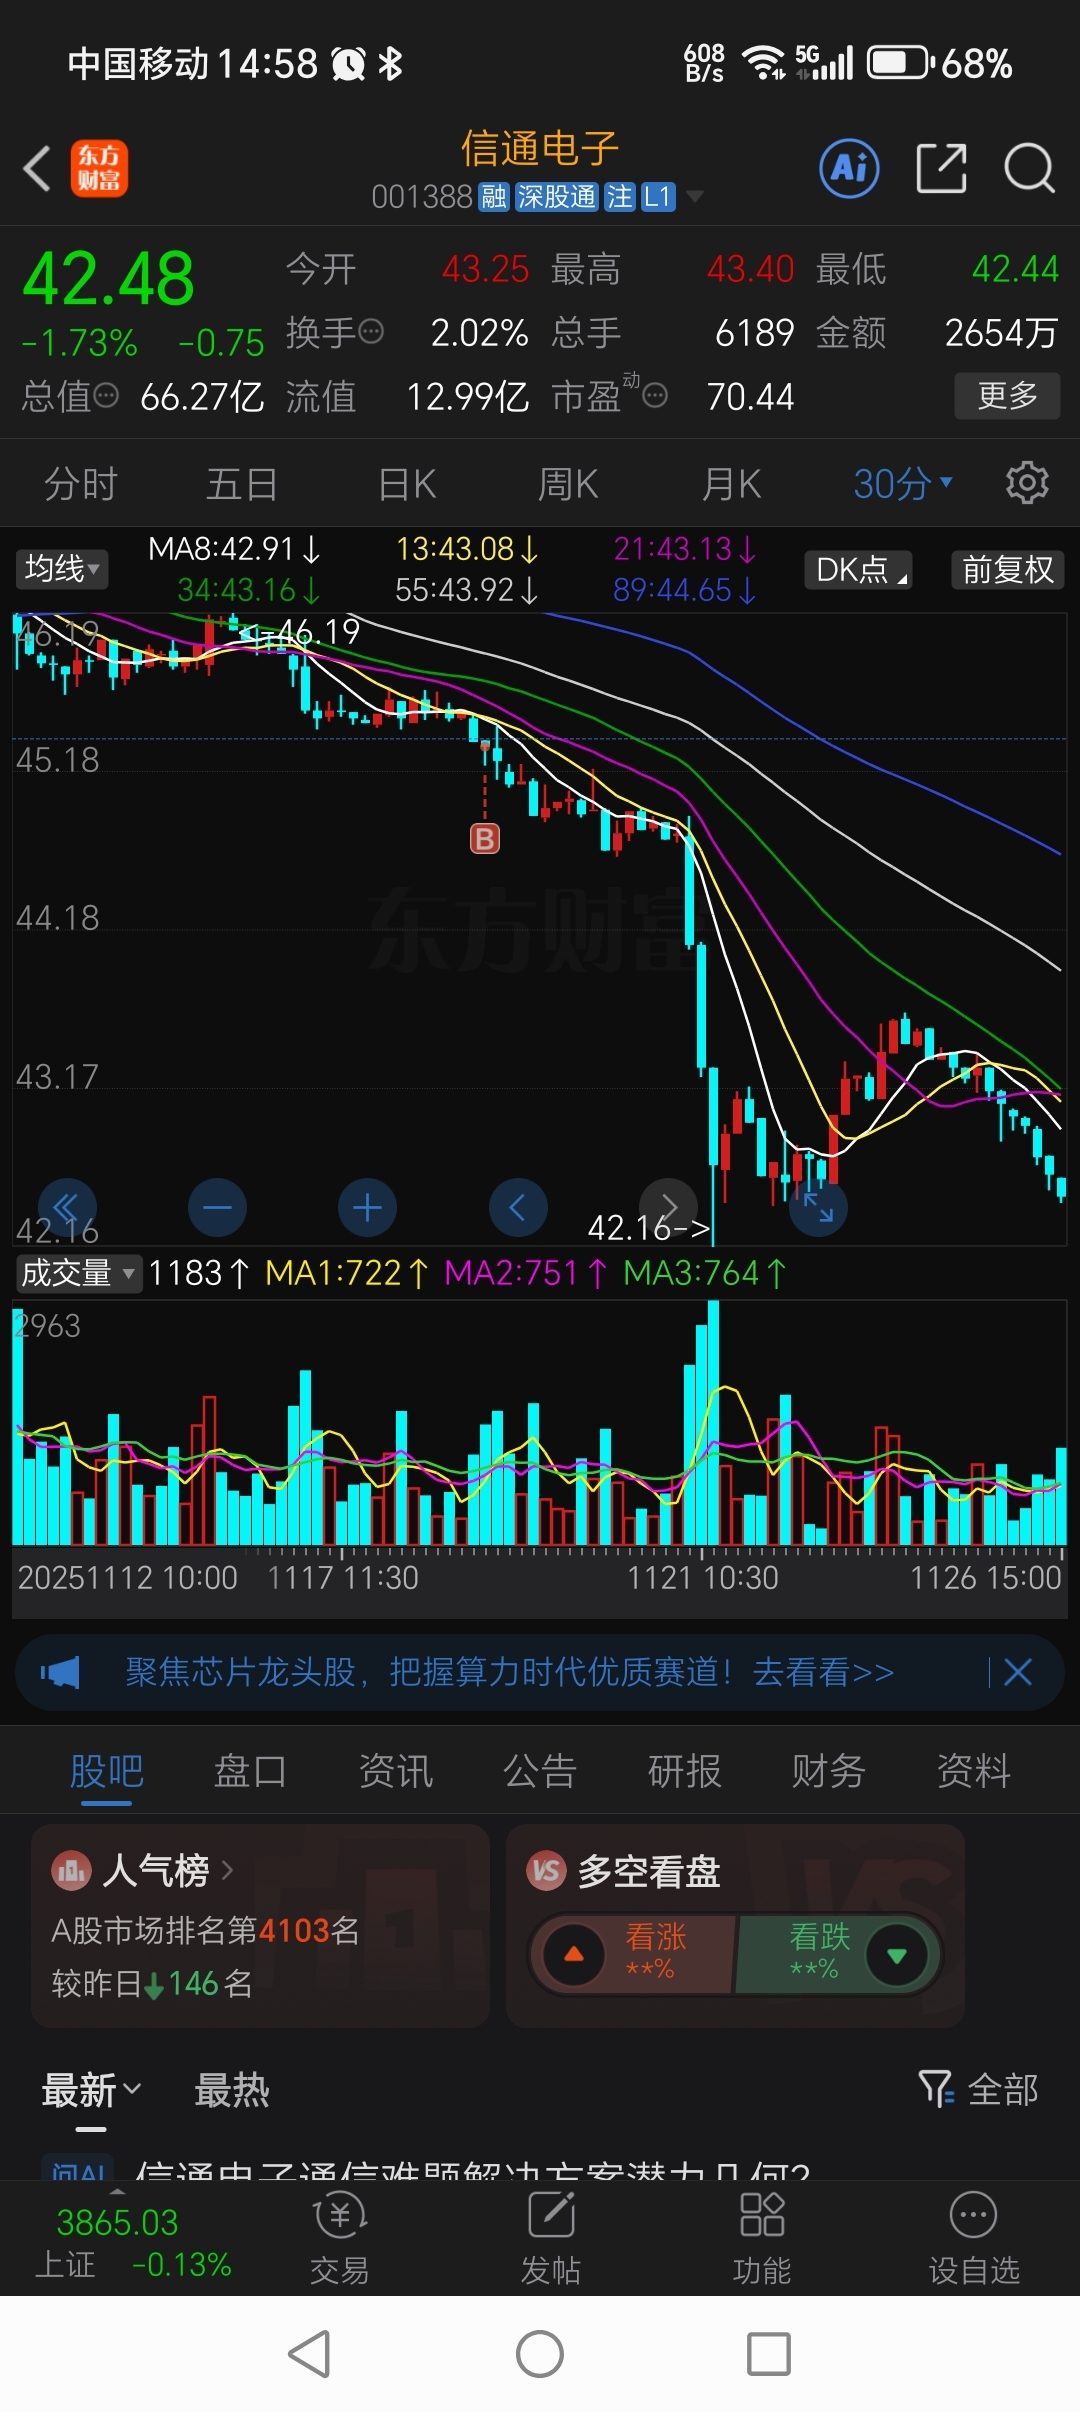This screenshot has height=2412, width=1080.
Task: Tap the 市盈 info circle icon
Action: click(x=655, y=397)
